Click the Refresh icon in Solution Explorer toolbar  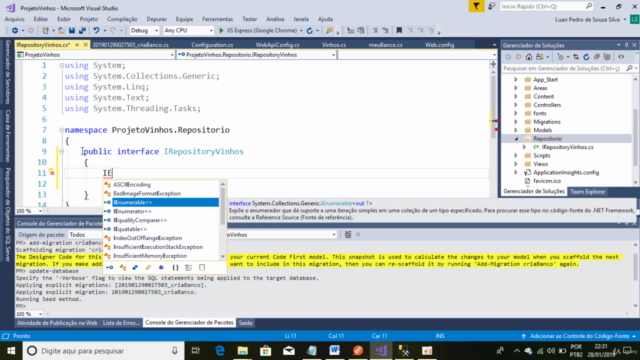pos(586,57)
